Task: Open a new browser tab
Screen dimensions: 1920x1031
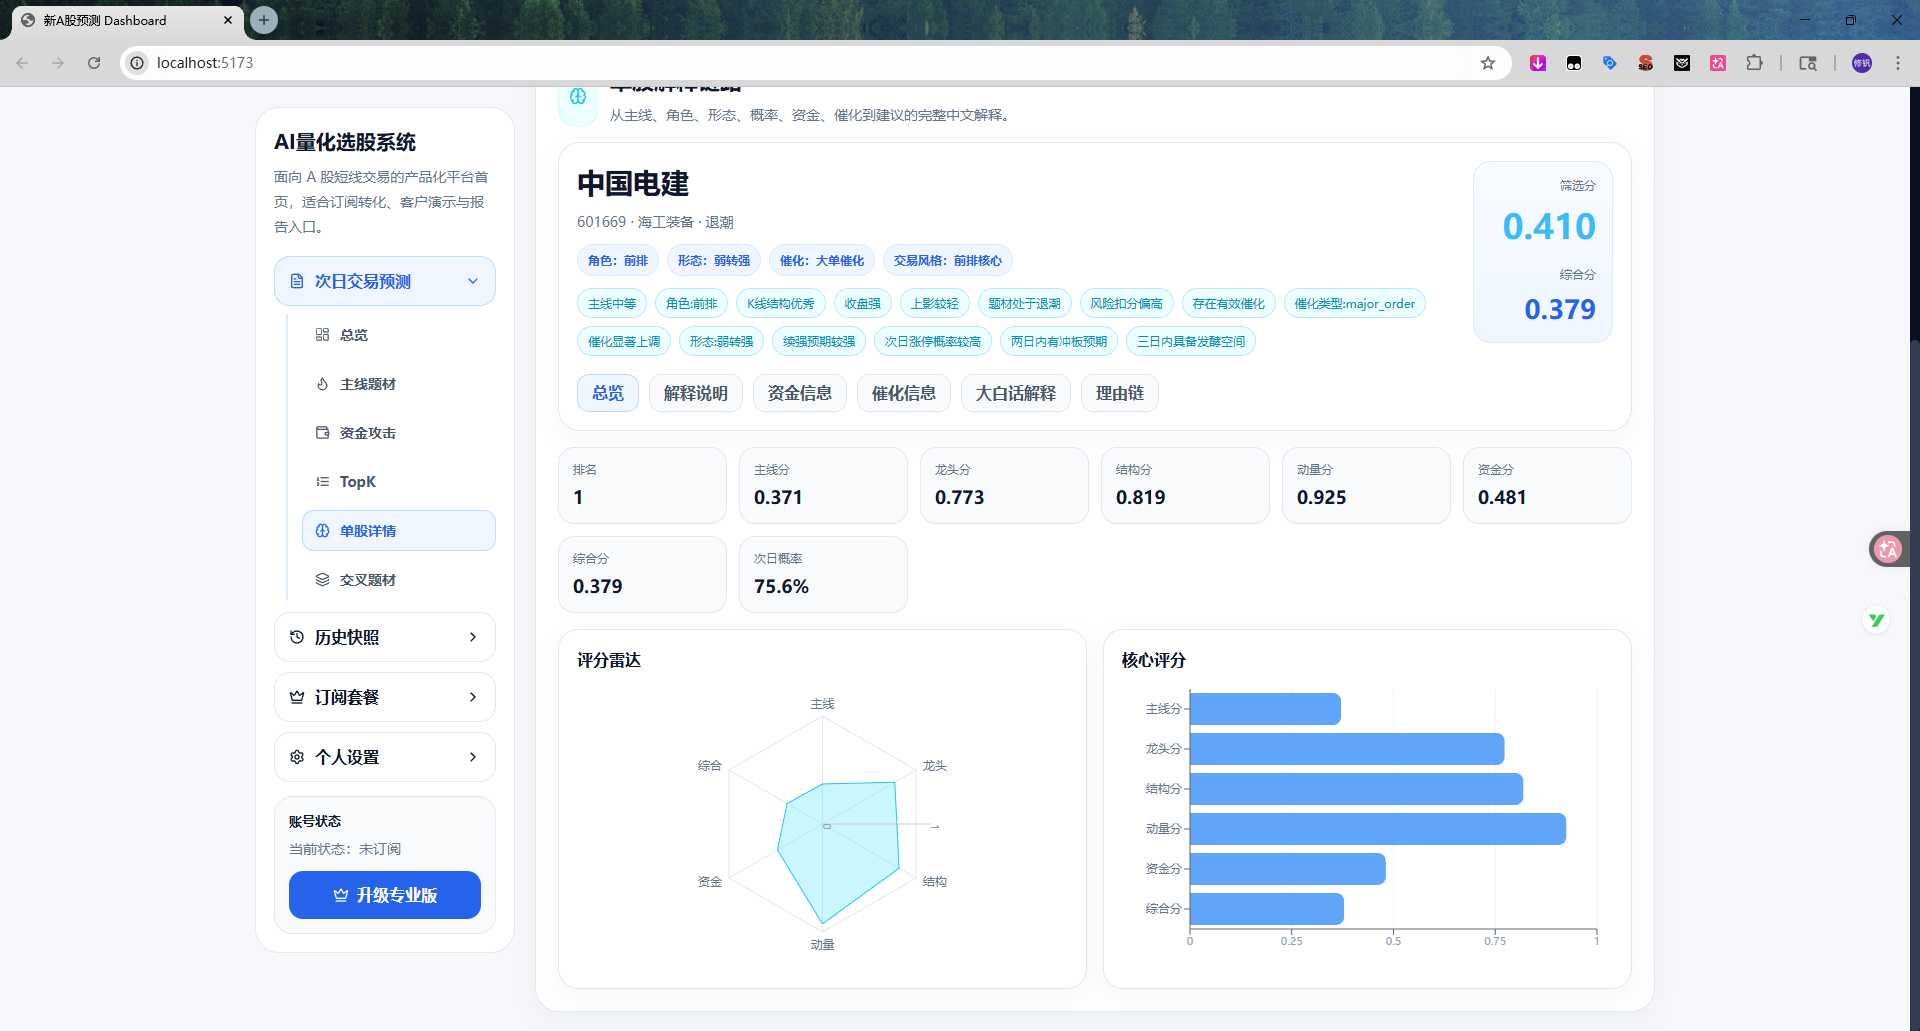Action: [264, 20]
